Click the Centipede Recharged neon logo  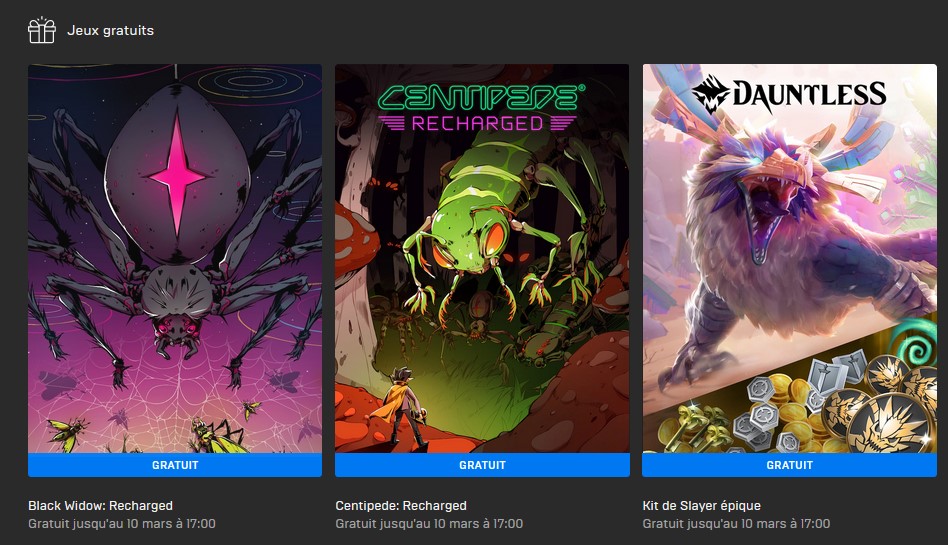[481, 108]
